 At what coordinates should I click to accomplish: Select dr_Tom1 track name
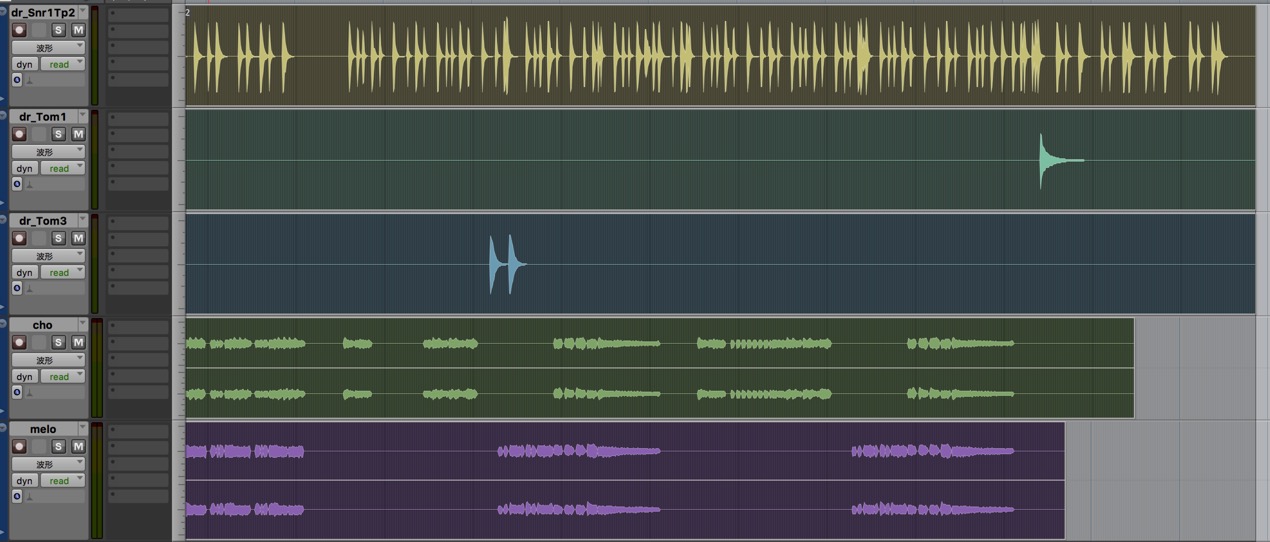tap(43, 117)
